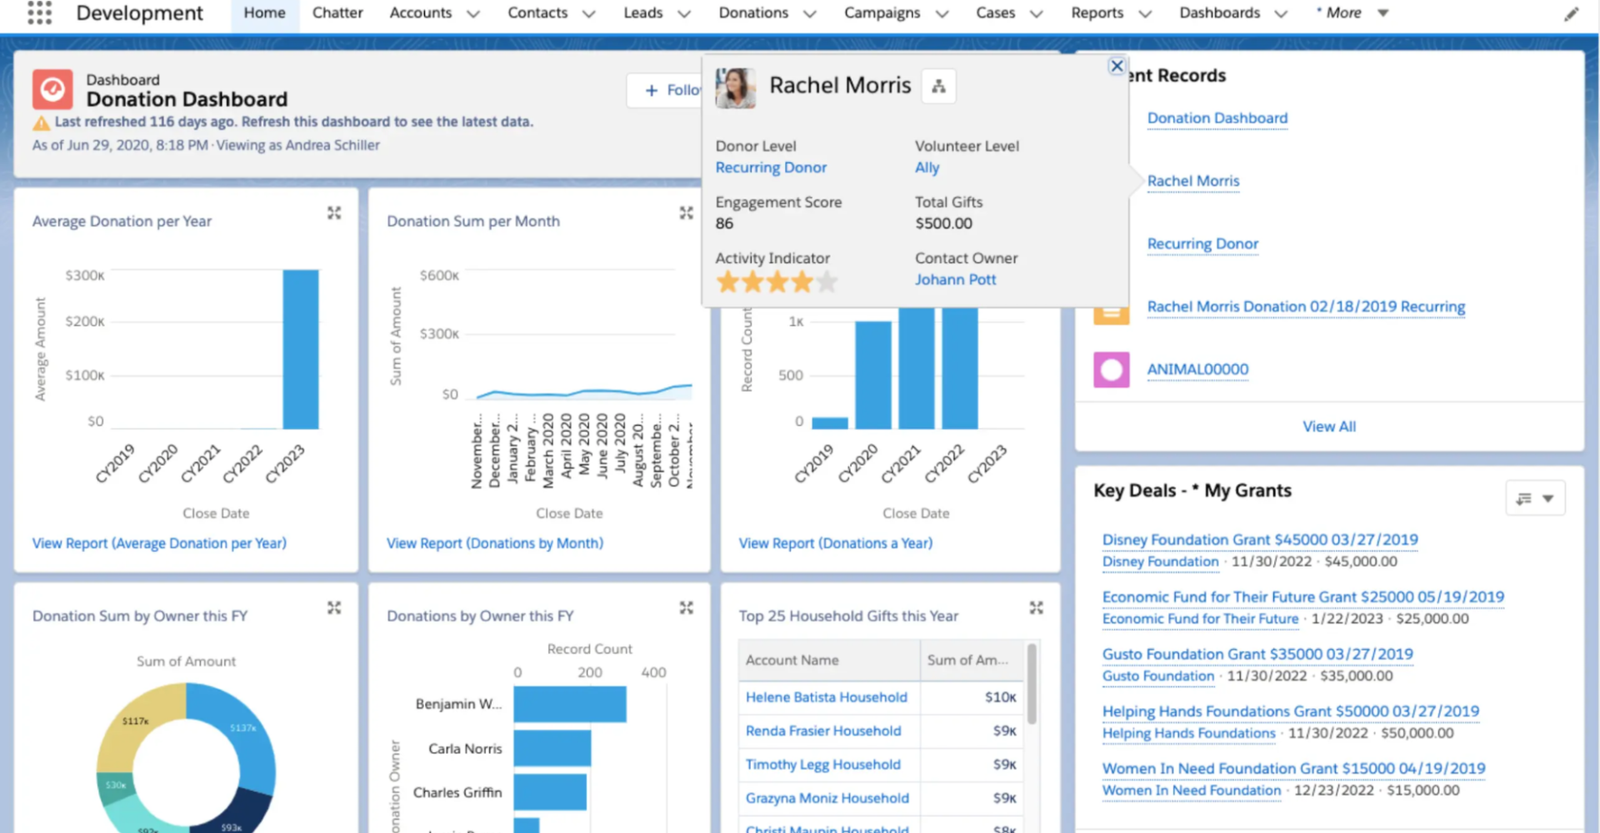Image resolution: width=1600 pixels, height=833 pixels.
Task: Open contact owner Johann Pott
Action: (x=955, y=280)
